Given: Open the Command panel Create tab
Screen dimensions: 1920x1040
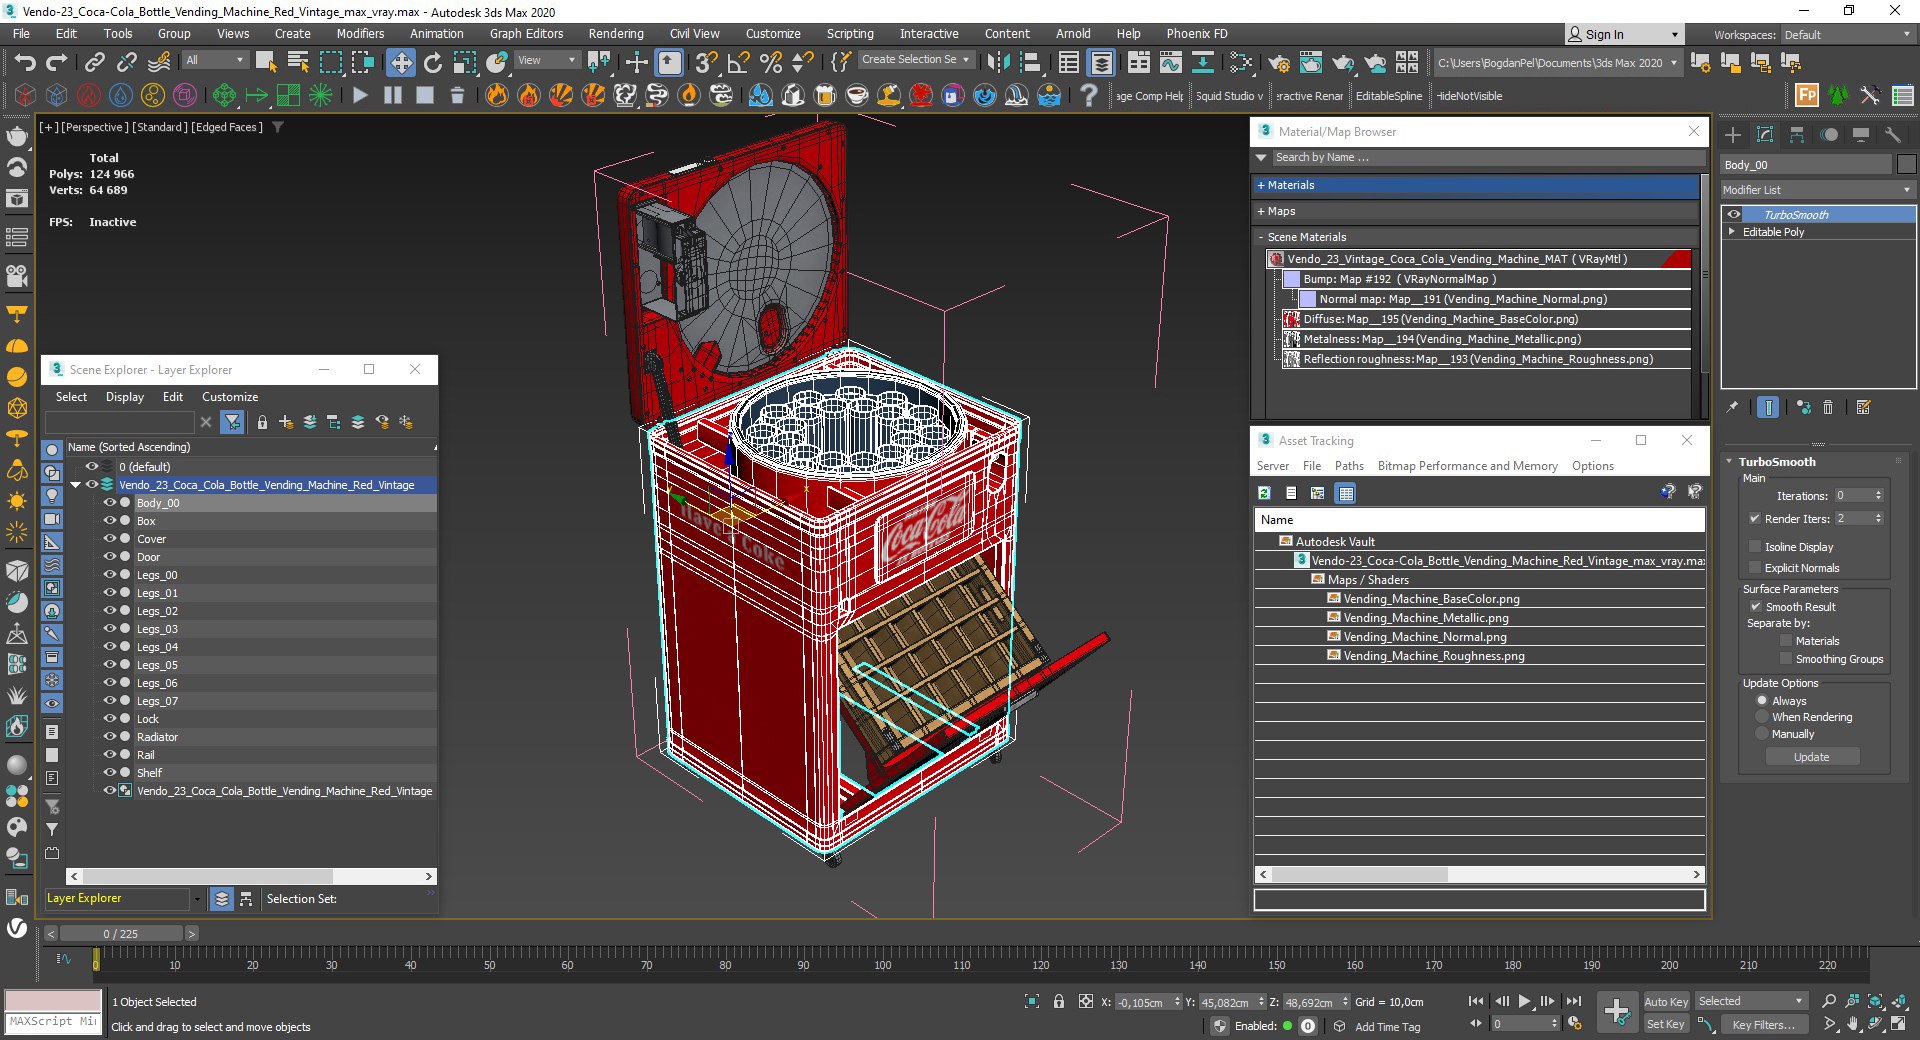Looking at the screenshot, I should (x=1733, y=135).
